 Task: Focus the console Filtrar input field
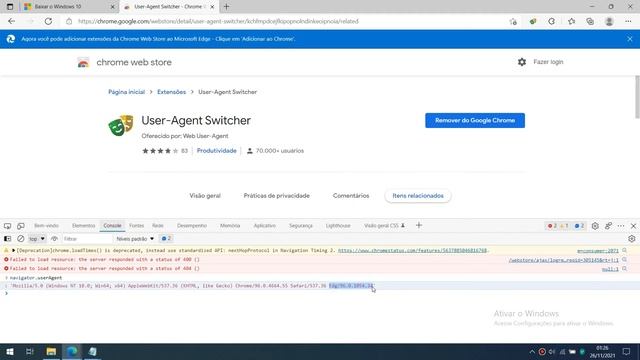pos(87,239)
